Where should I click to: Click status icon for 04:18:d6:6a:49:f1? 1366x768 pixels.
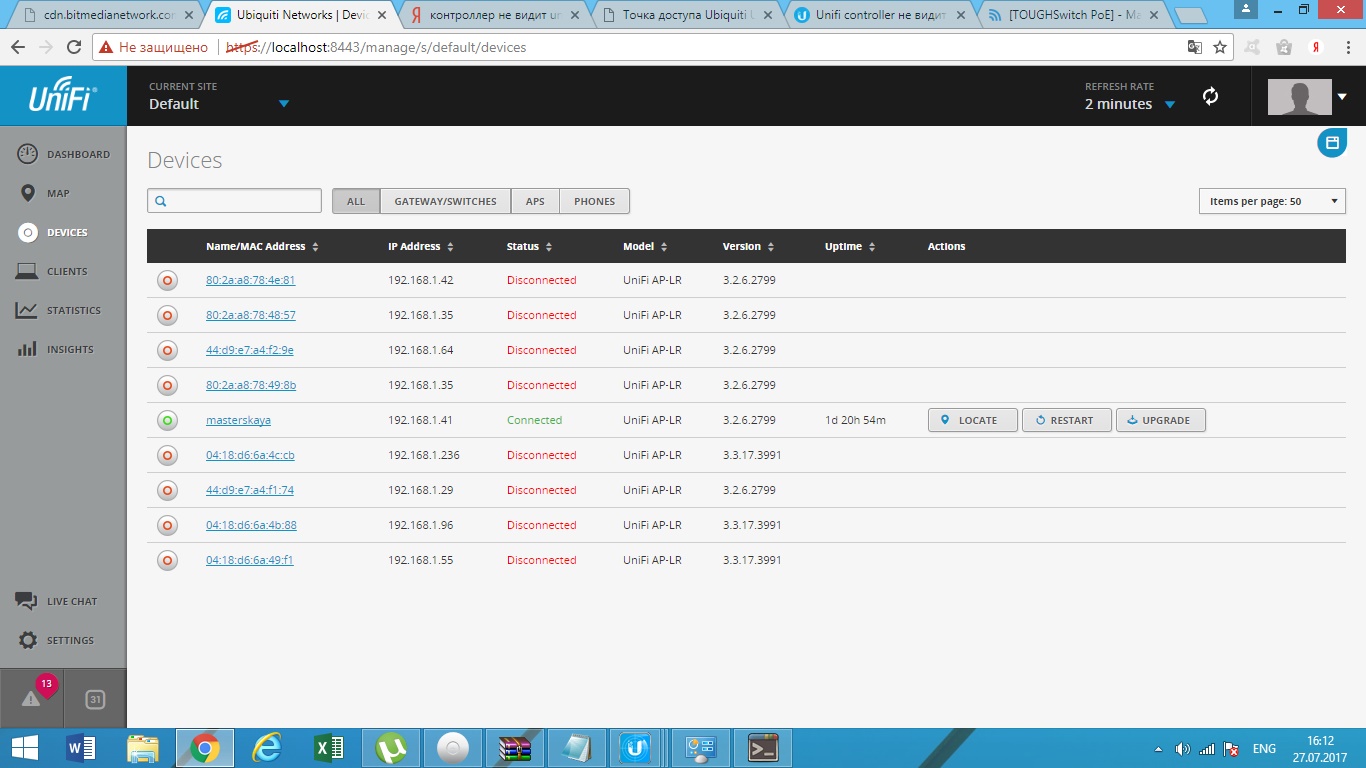pyautogui.click(x=167, y=561)
